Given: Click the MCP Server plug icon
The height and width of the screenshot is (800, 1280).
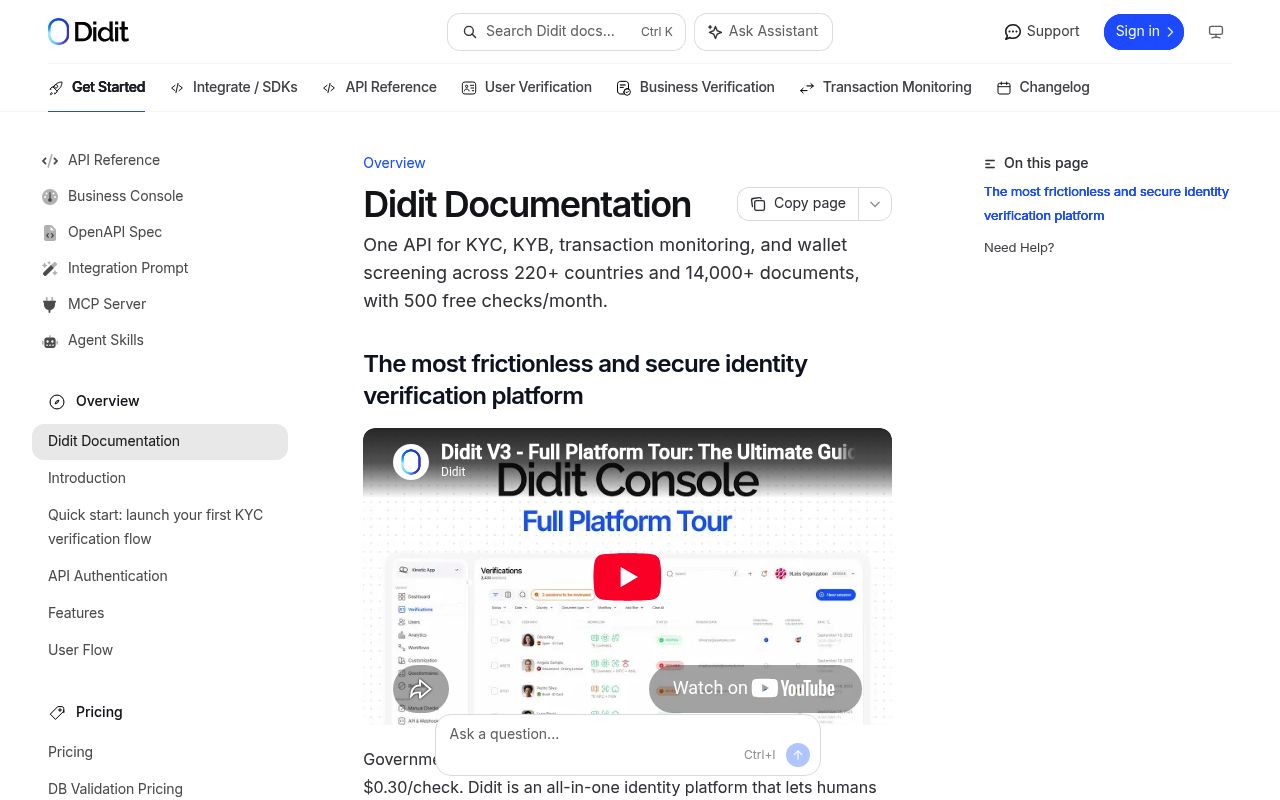Looking at the screenshot, I should point(50,305).
